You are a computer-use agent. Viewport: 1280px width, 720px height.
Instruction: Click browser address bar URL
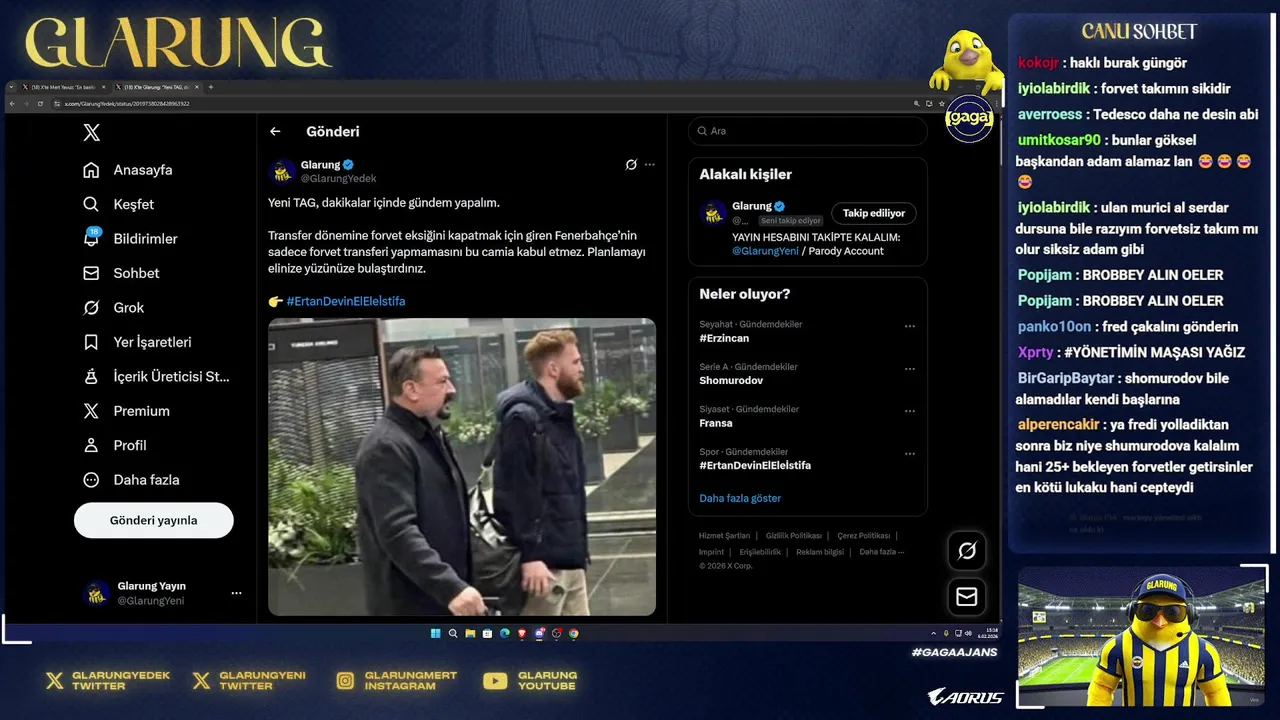(127, 104)
